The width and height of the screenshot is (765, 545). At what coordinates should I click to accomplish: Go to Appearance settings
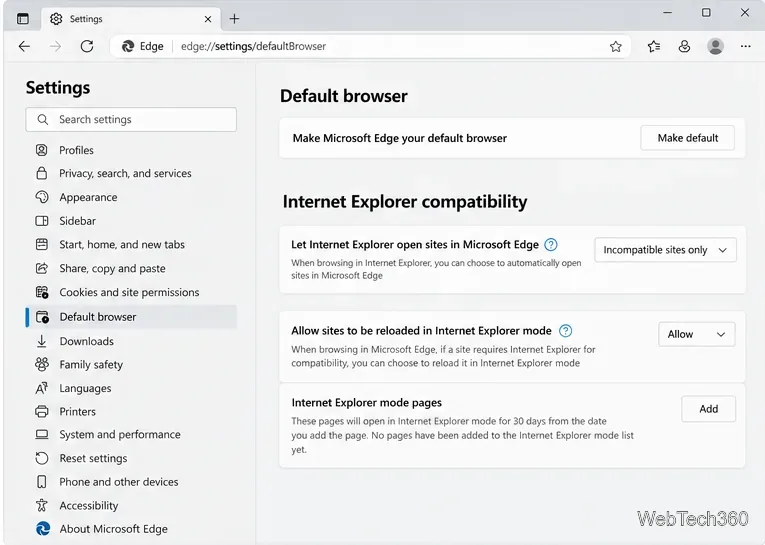(88, 197)
